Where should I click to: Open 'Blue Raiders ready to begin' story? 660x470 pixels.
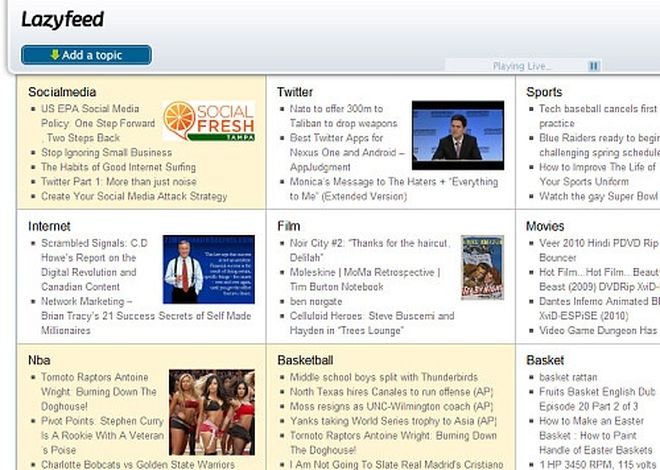[599, 145]
